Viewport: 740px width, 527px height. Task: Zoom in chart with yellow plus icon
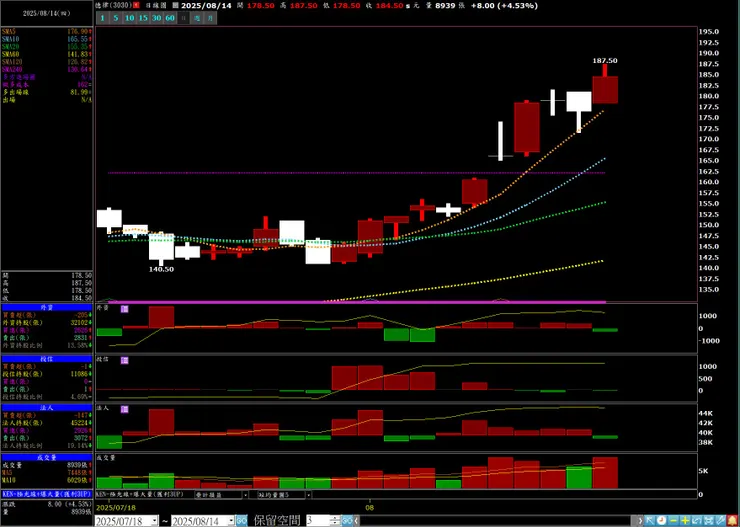click(x=685, y=521)
